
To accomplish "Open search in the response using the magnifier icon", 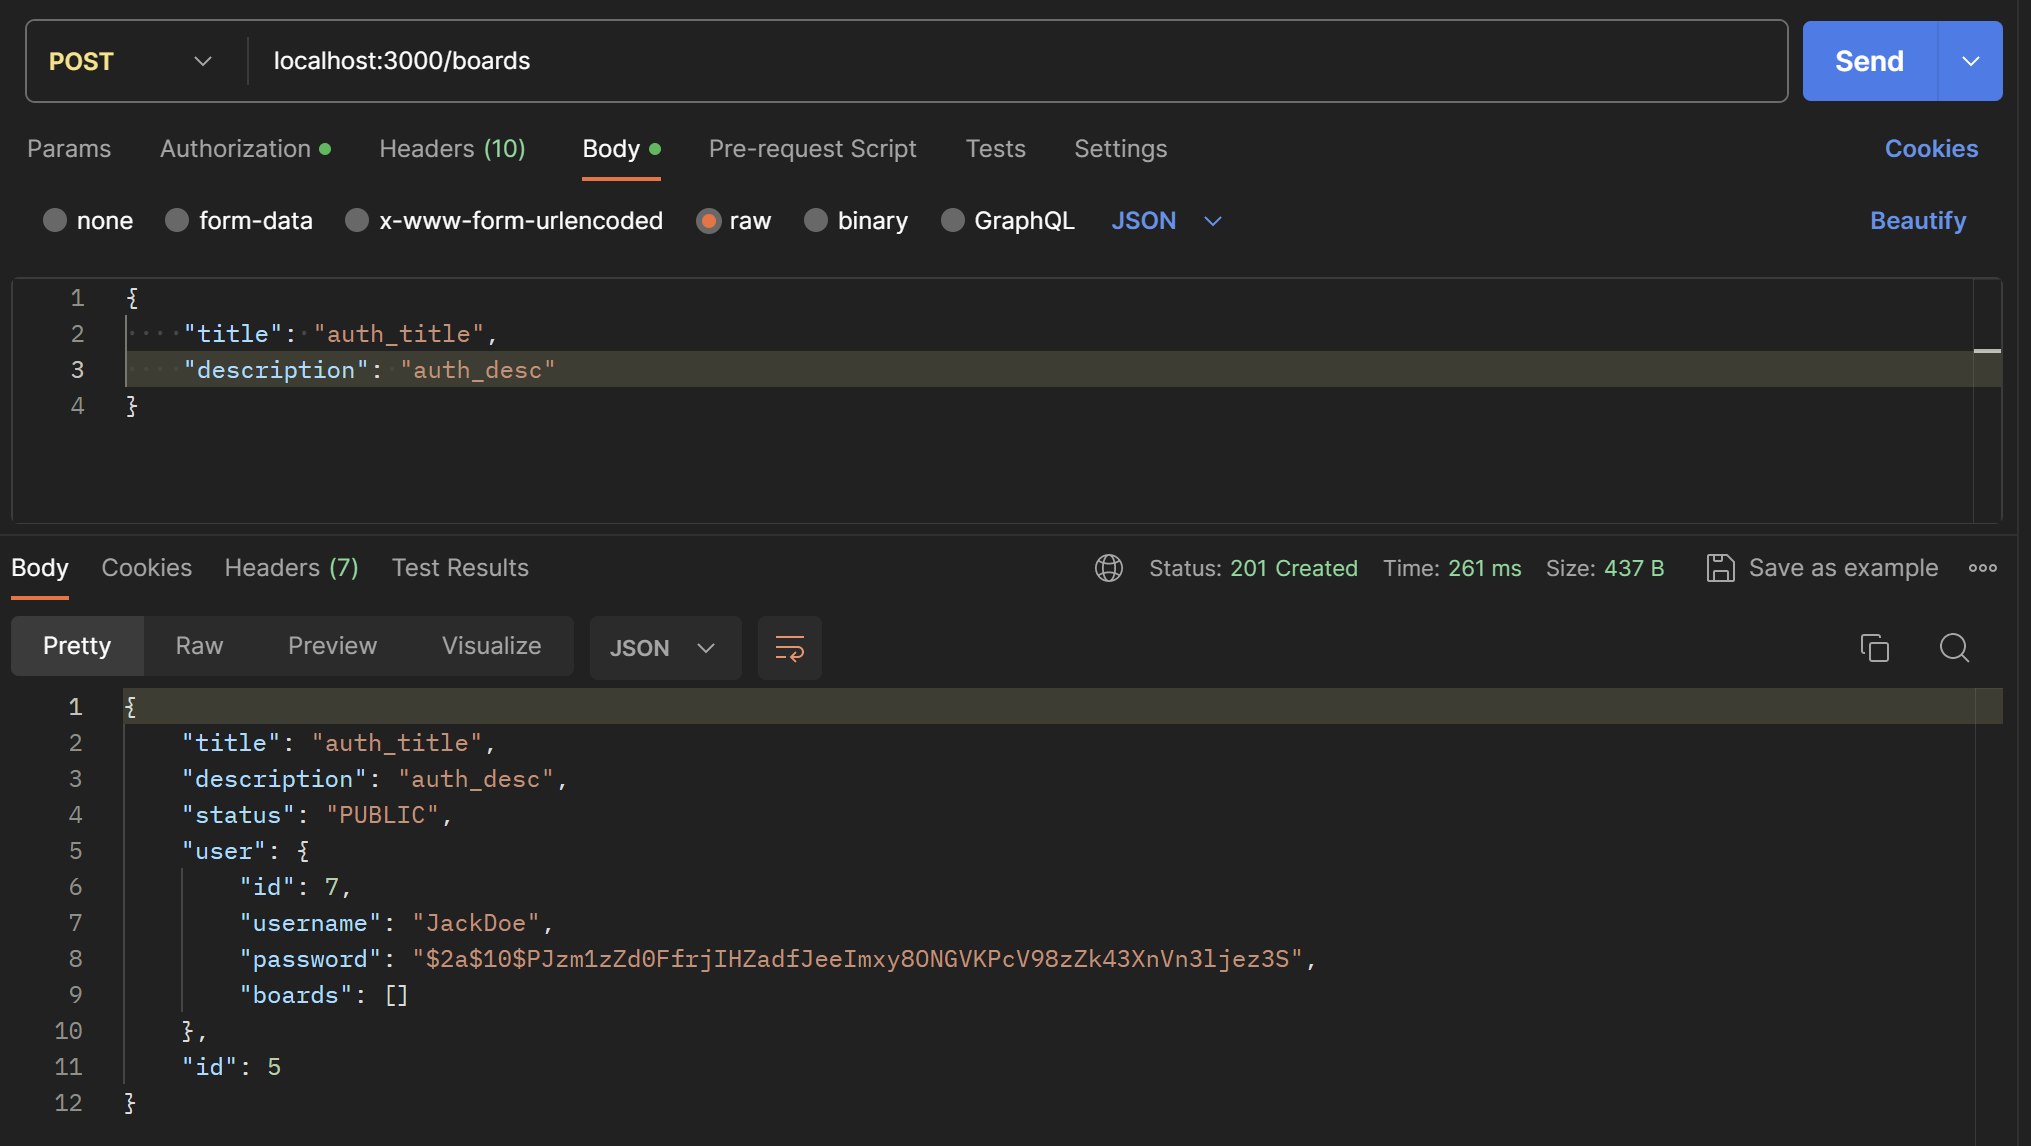I will point(1953,648).
